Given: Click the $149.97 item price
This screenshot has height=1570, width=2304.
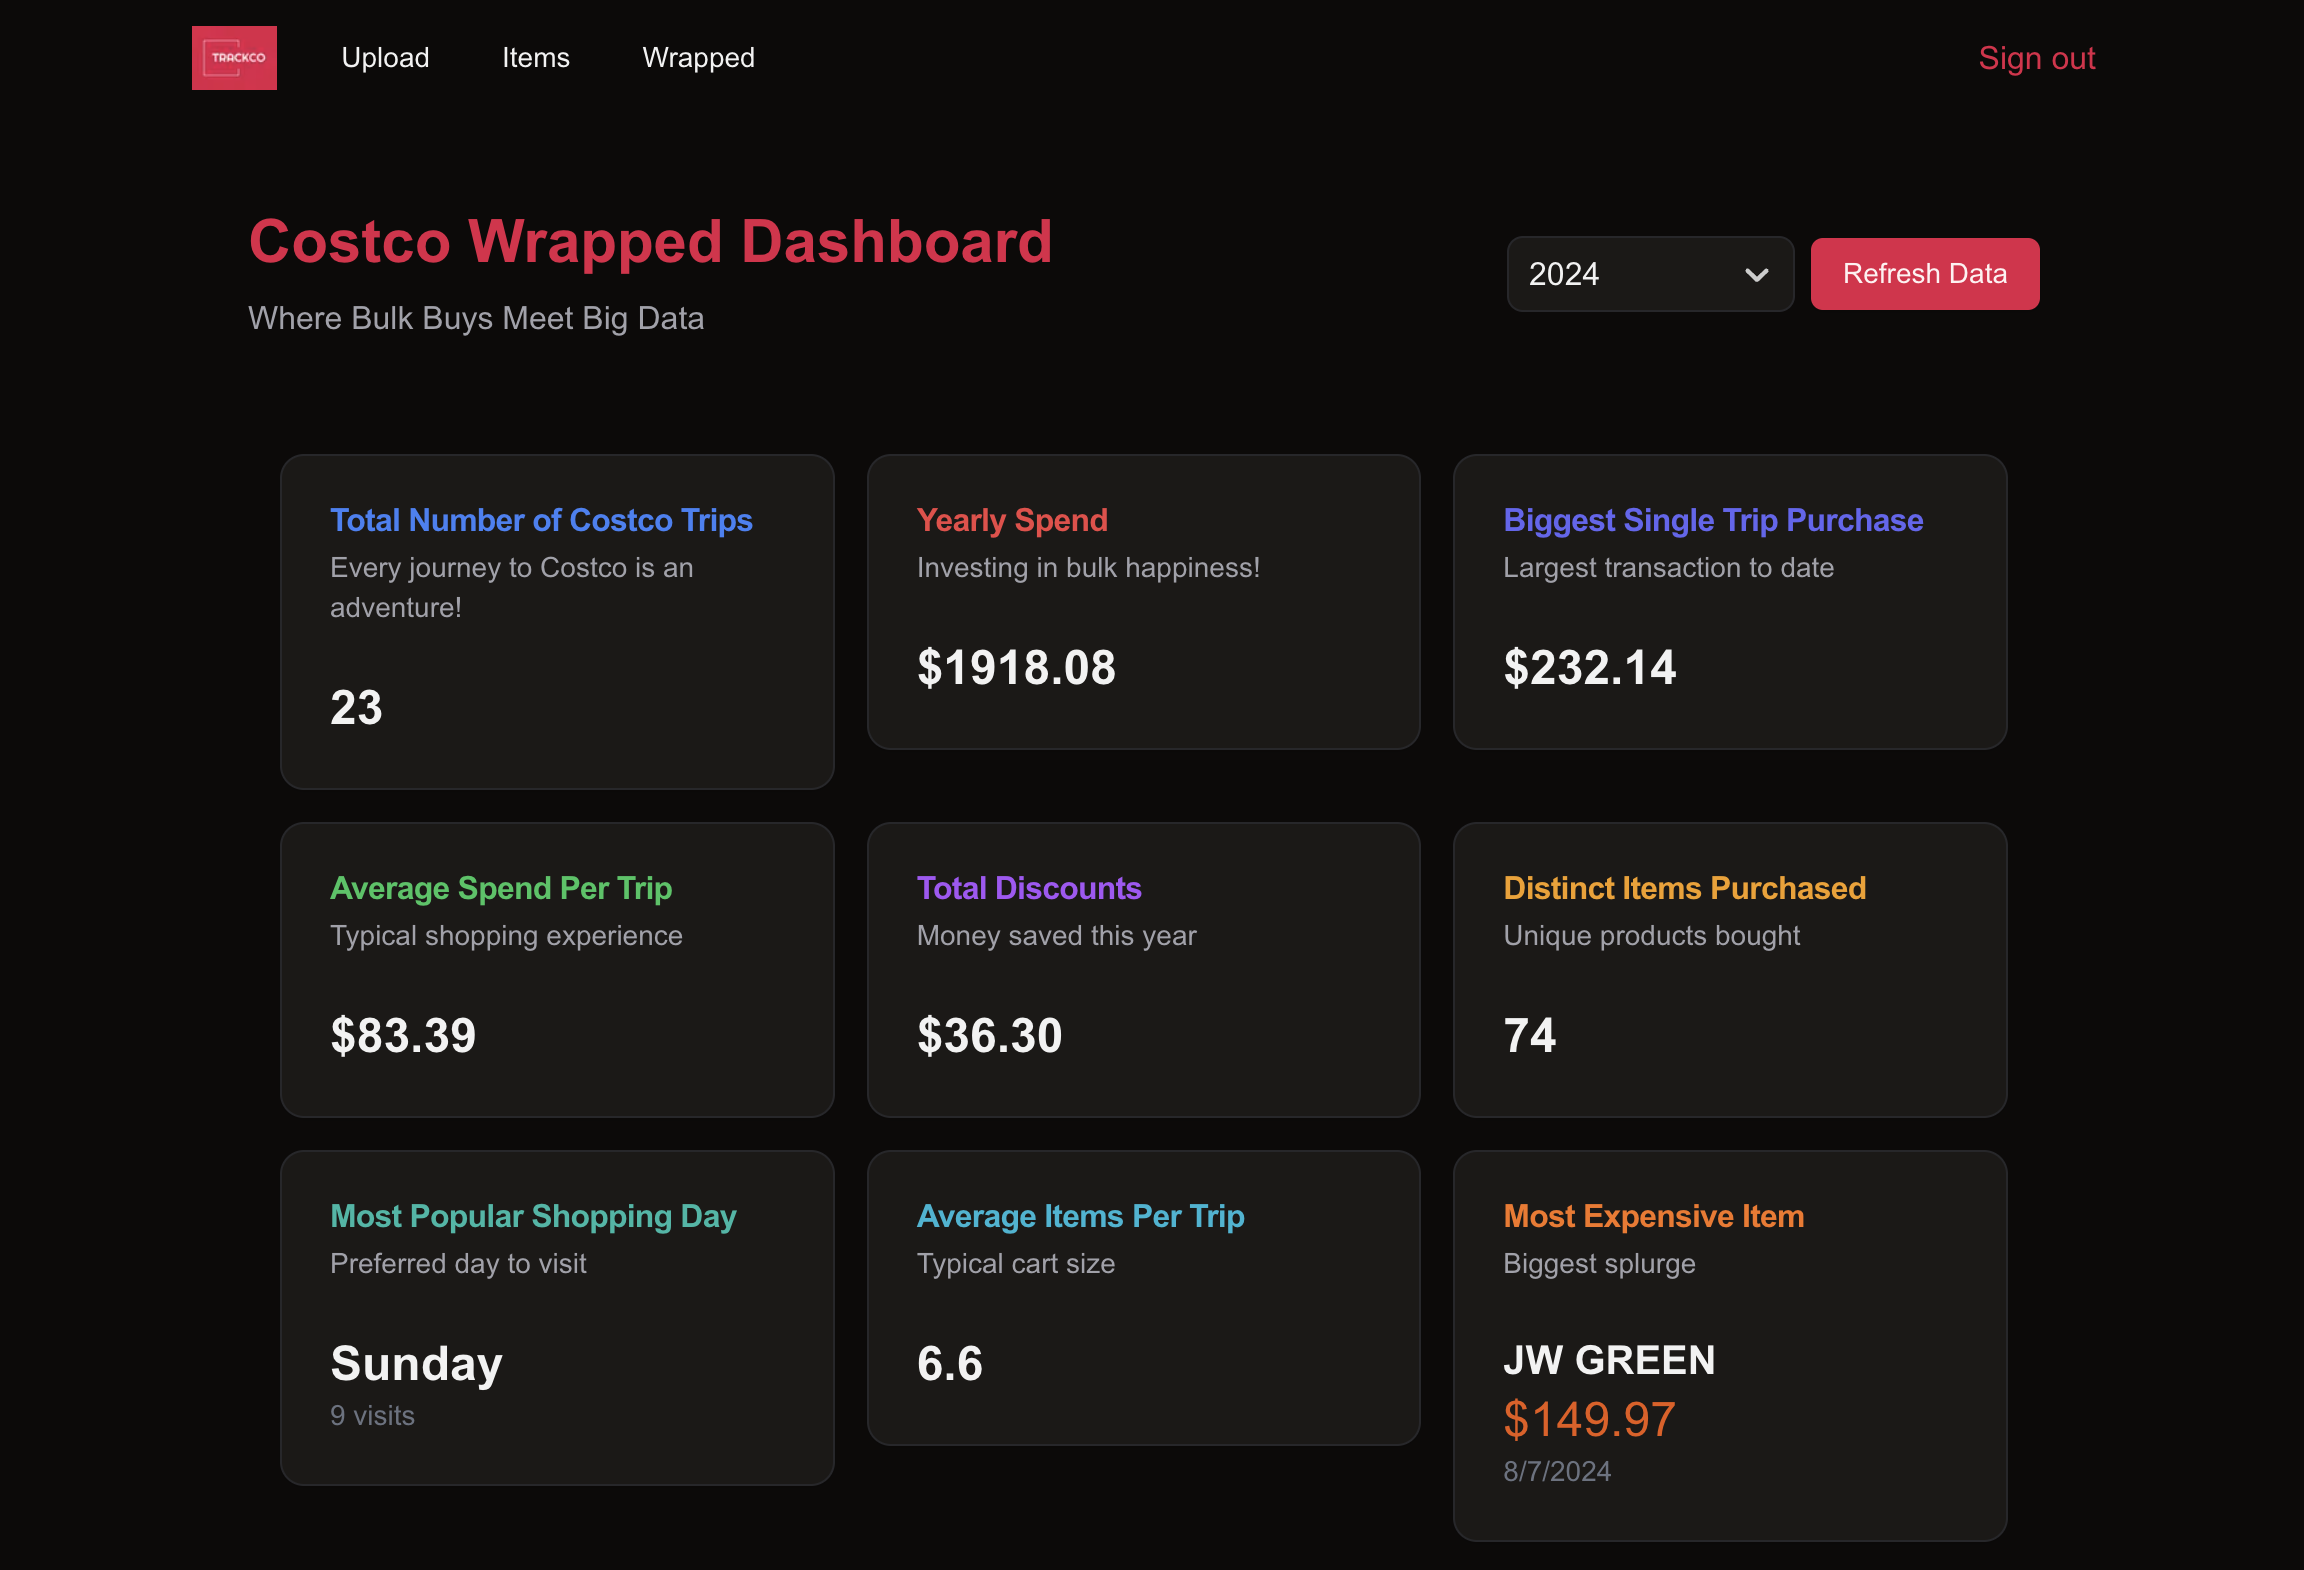Looking at the screenshot, I should pyautogui.click(x=1590, y=1419).
